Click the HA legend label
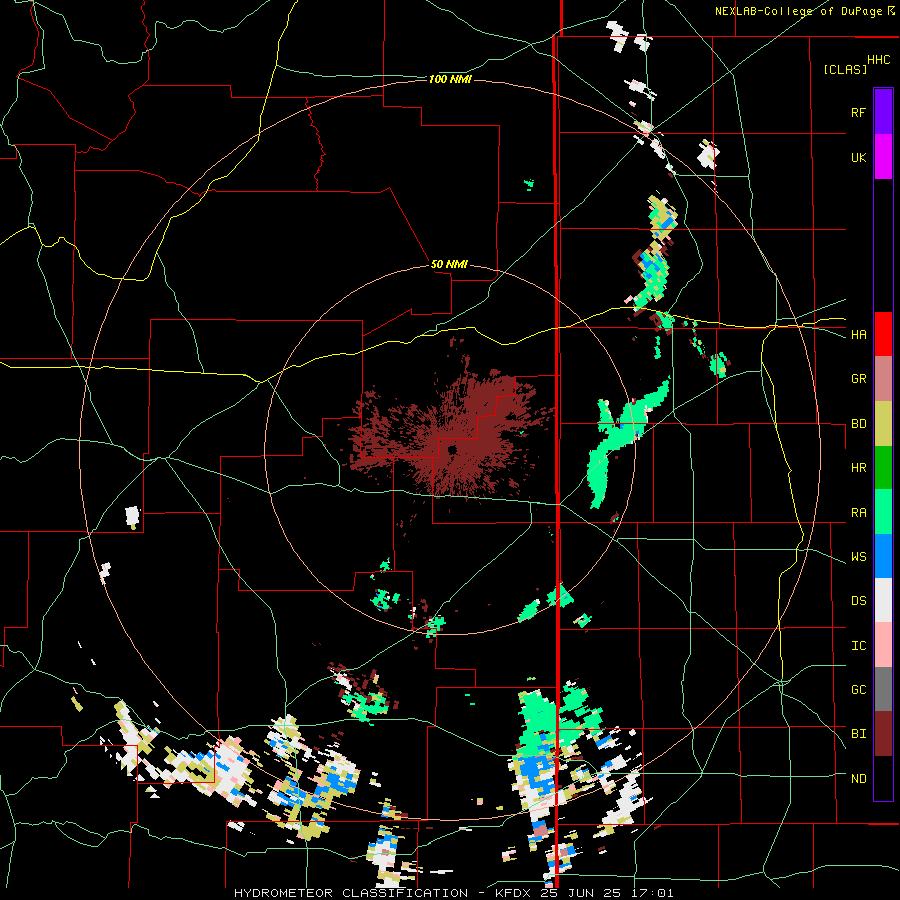 (858, 335)
